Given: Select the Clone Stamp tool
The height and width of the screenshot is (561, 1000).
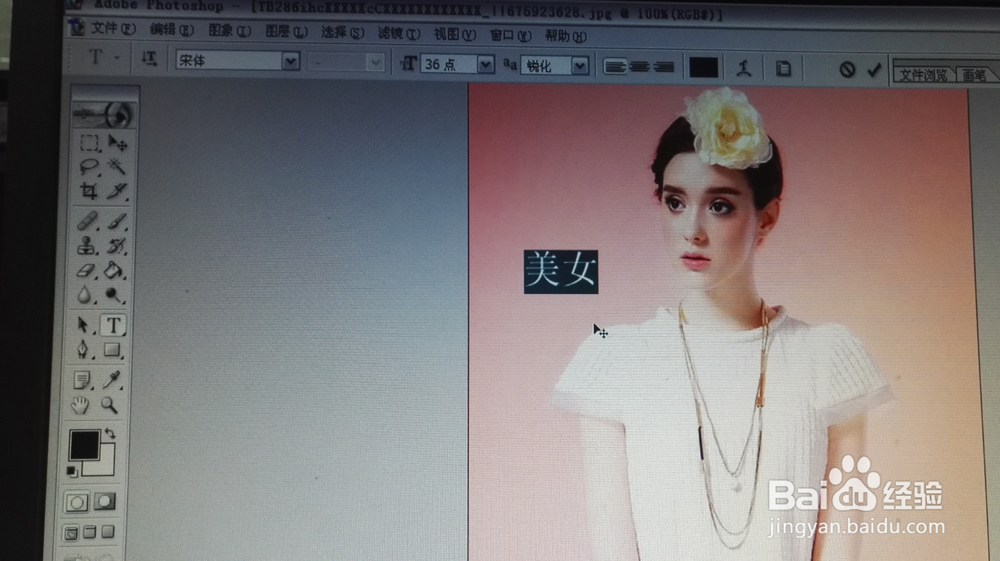Looking at the screenshot, I should coord(87,245).
